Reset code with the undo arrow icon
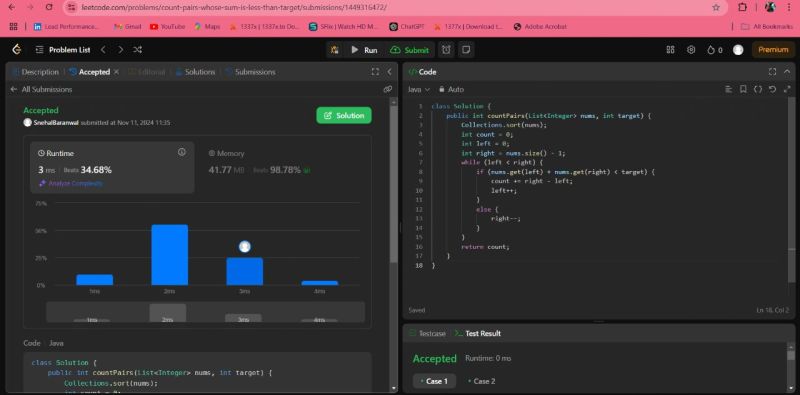This screenshot has height=395, width=800. 772,89
